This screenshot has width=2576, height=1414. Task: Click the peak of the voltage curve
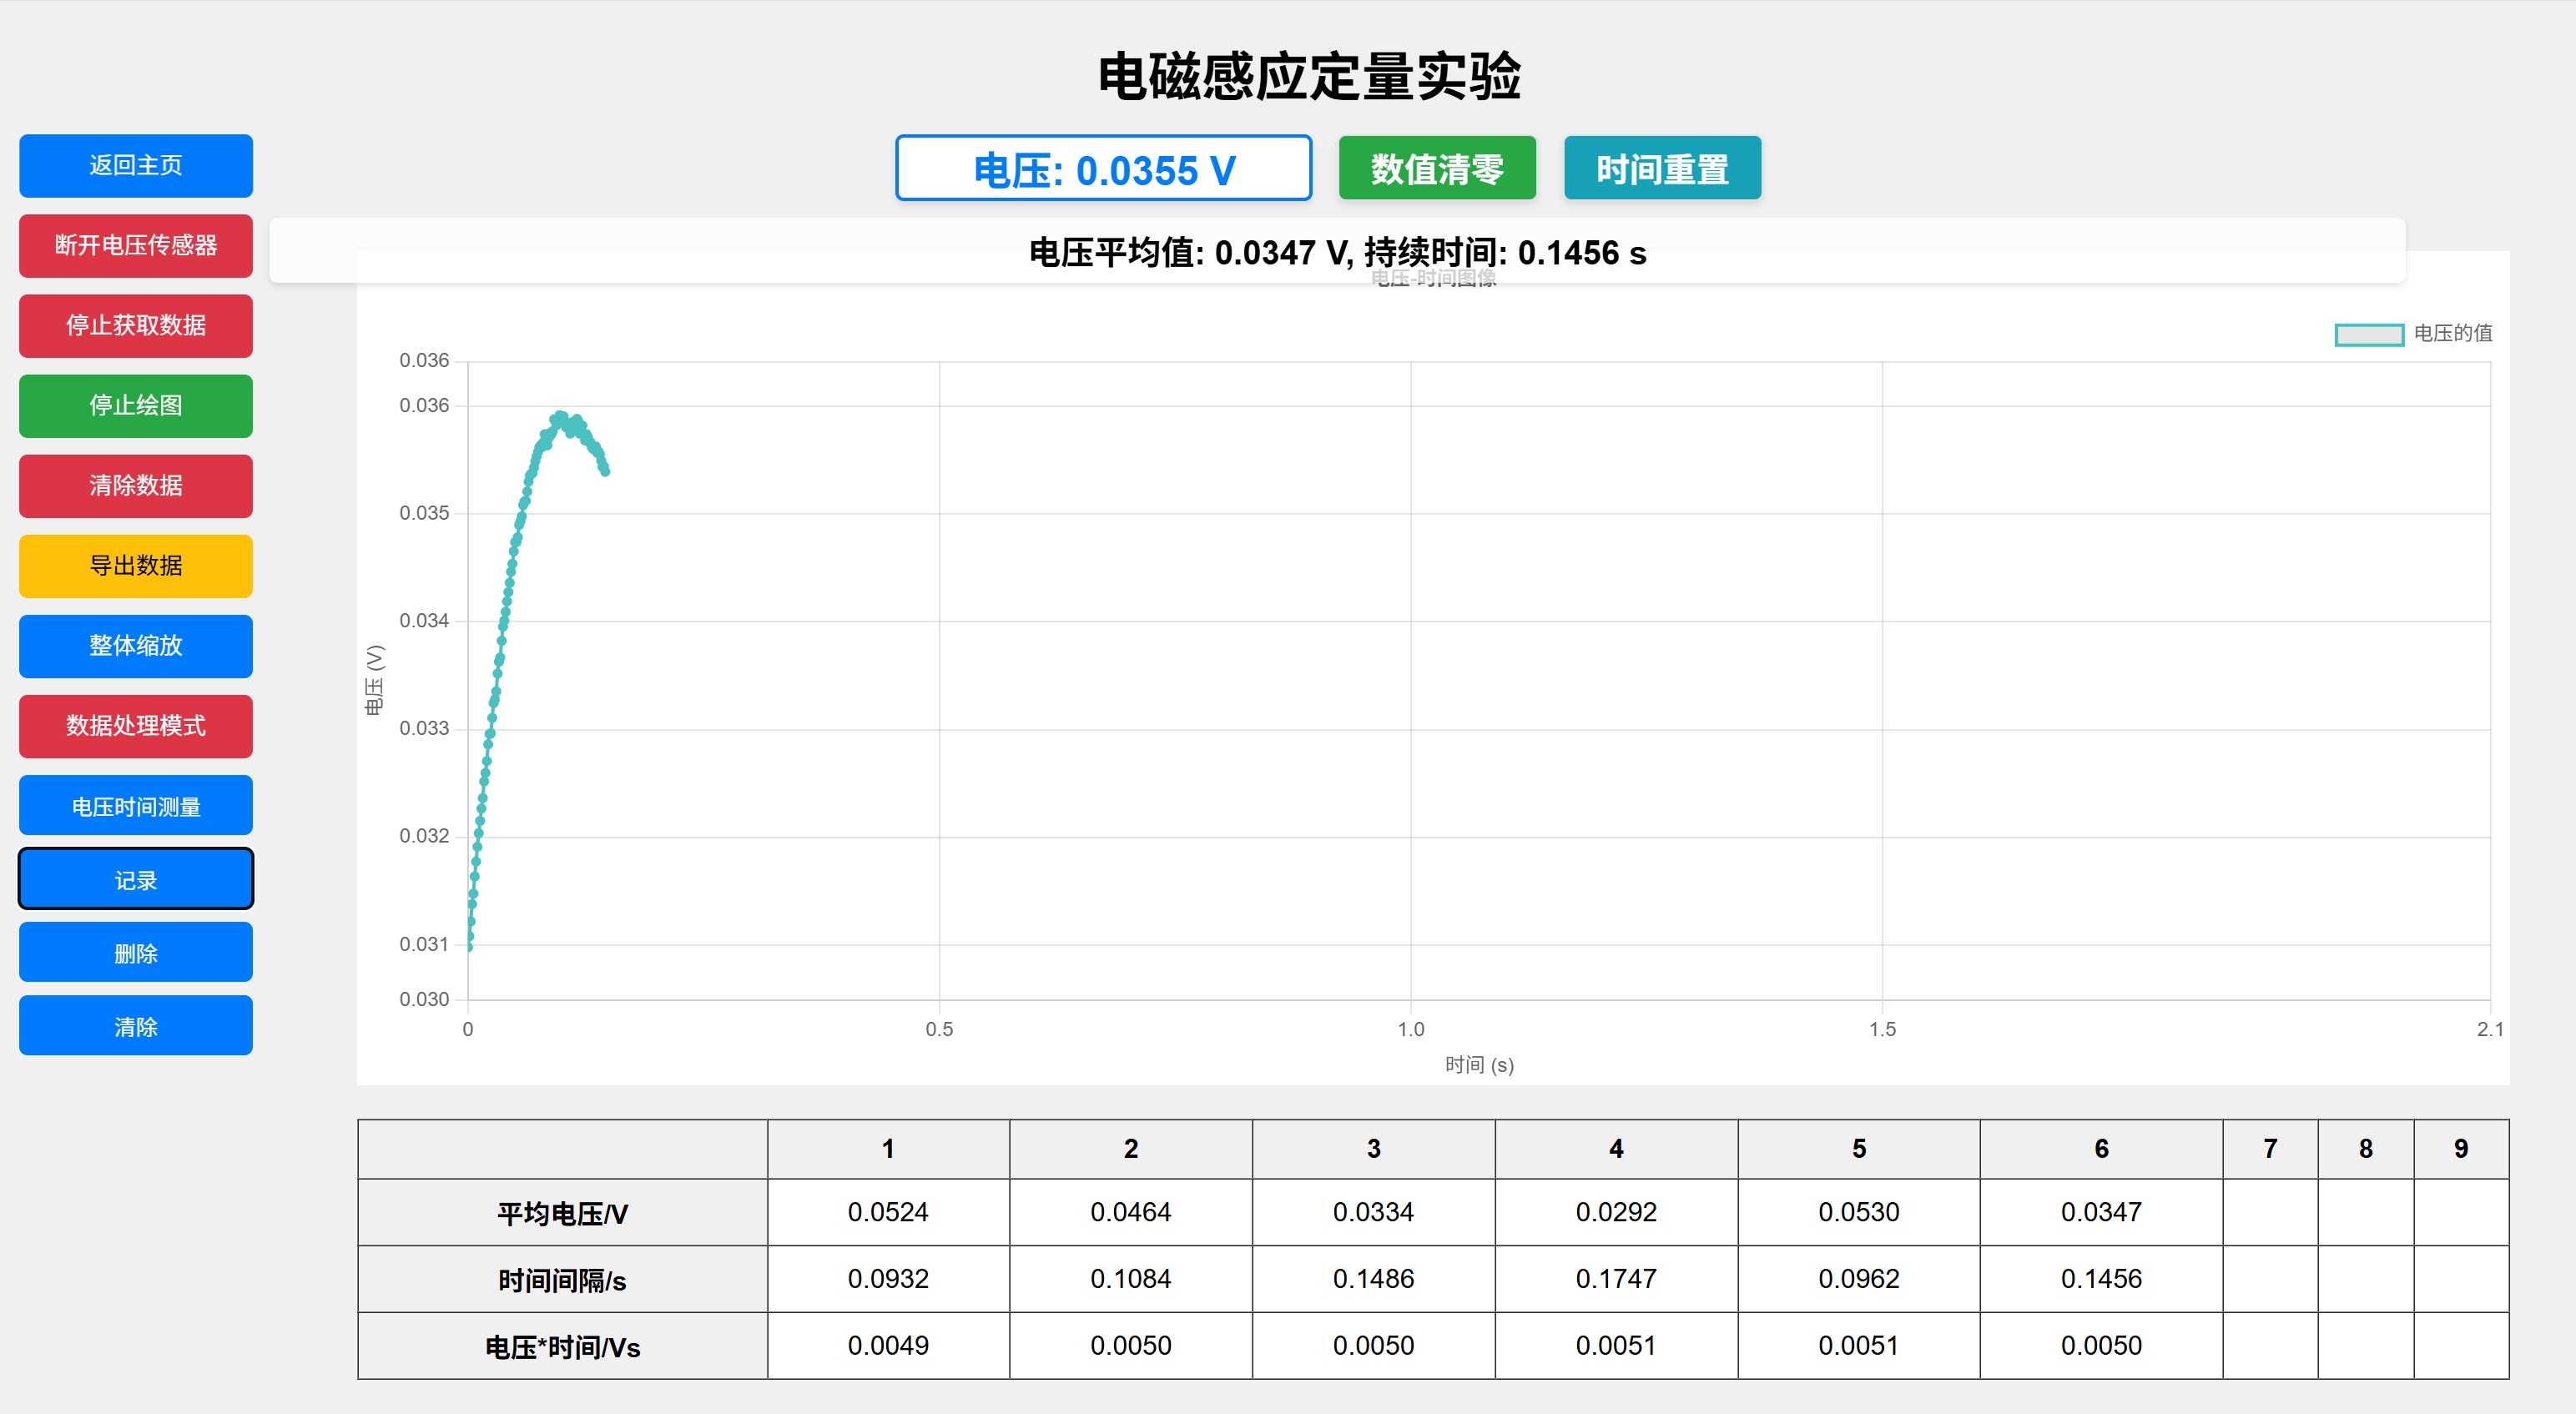560,416
